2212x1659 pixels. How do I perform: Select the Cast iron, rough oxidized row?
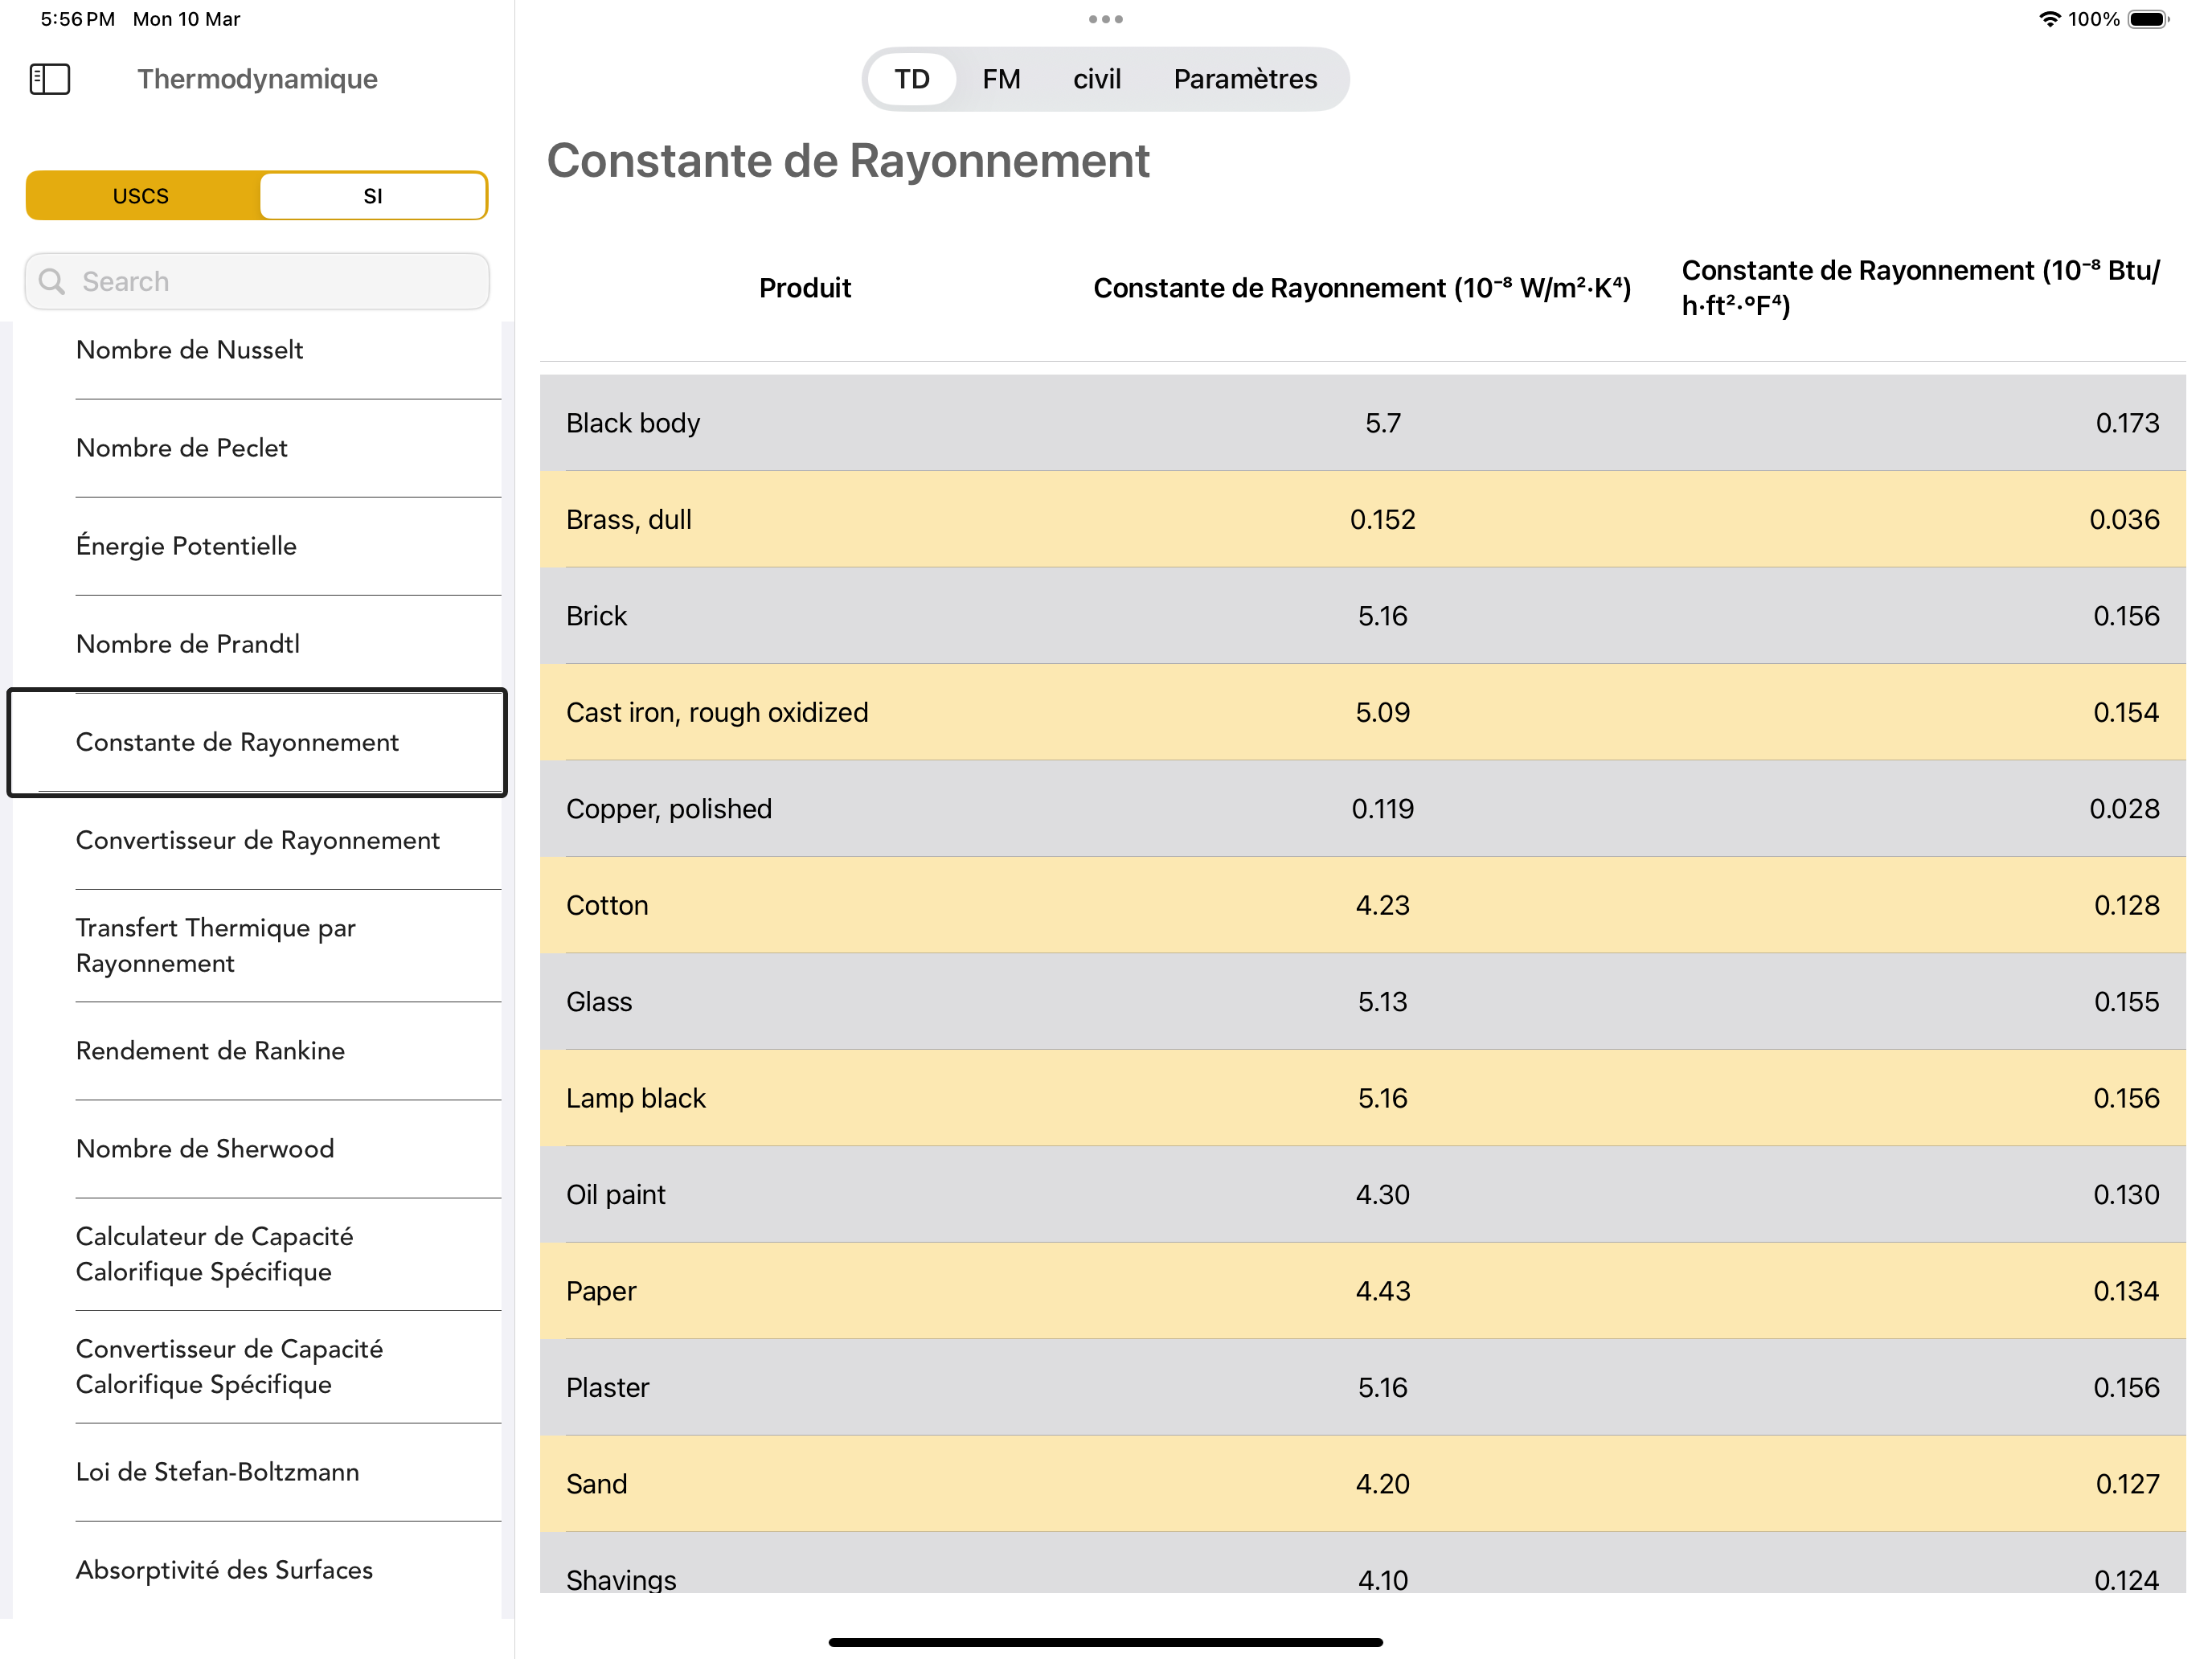click(x=1362, y=713)
